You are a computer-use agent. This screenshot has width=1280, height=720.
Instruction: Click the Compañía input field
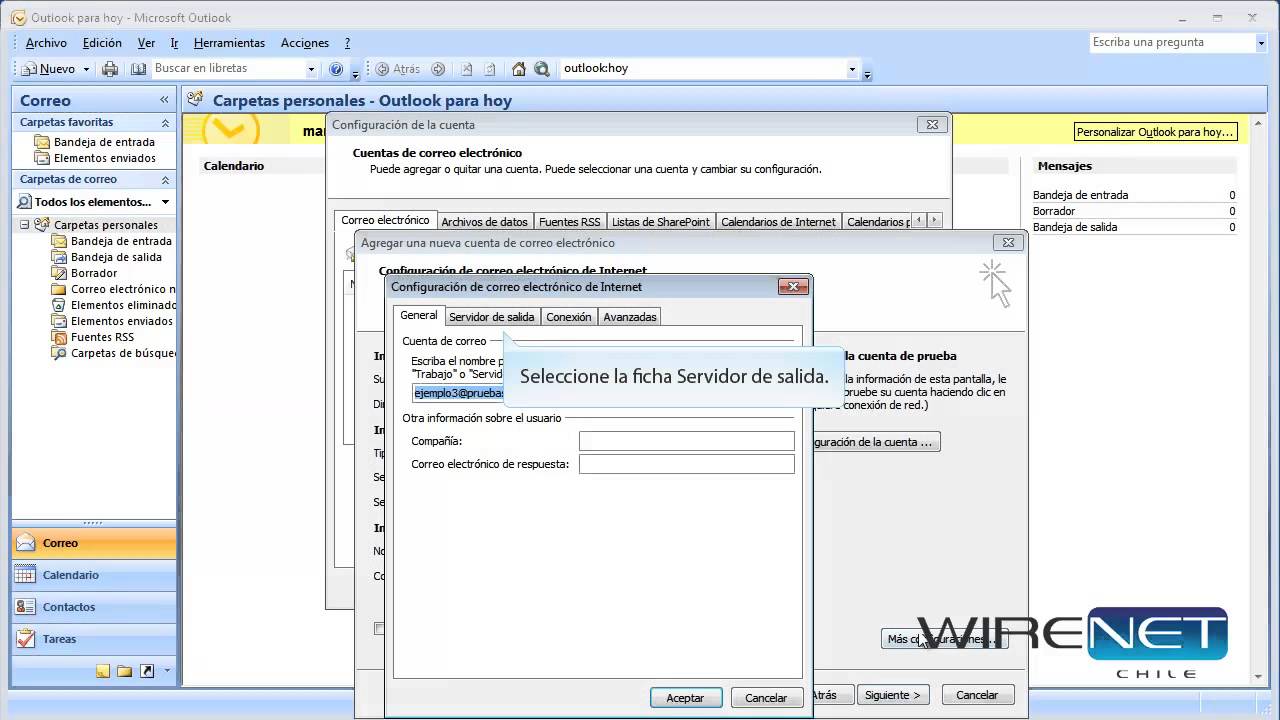[687, 441]
